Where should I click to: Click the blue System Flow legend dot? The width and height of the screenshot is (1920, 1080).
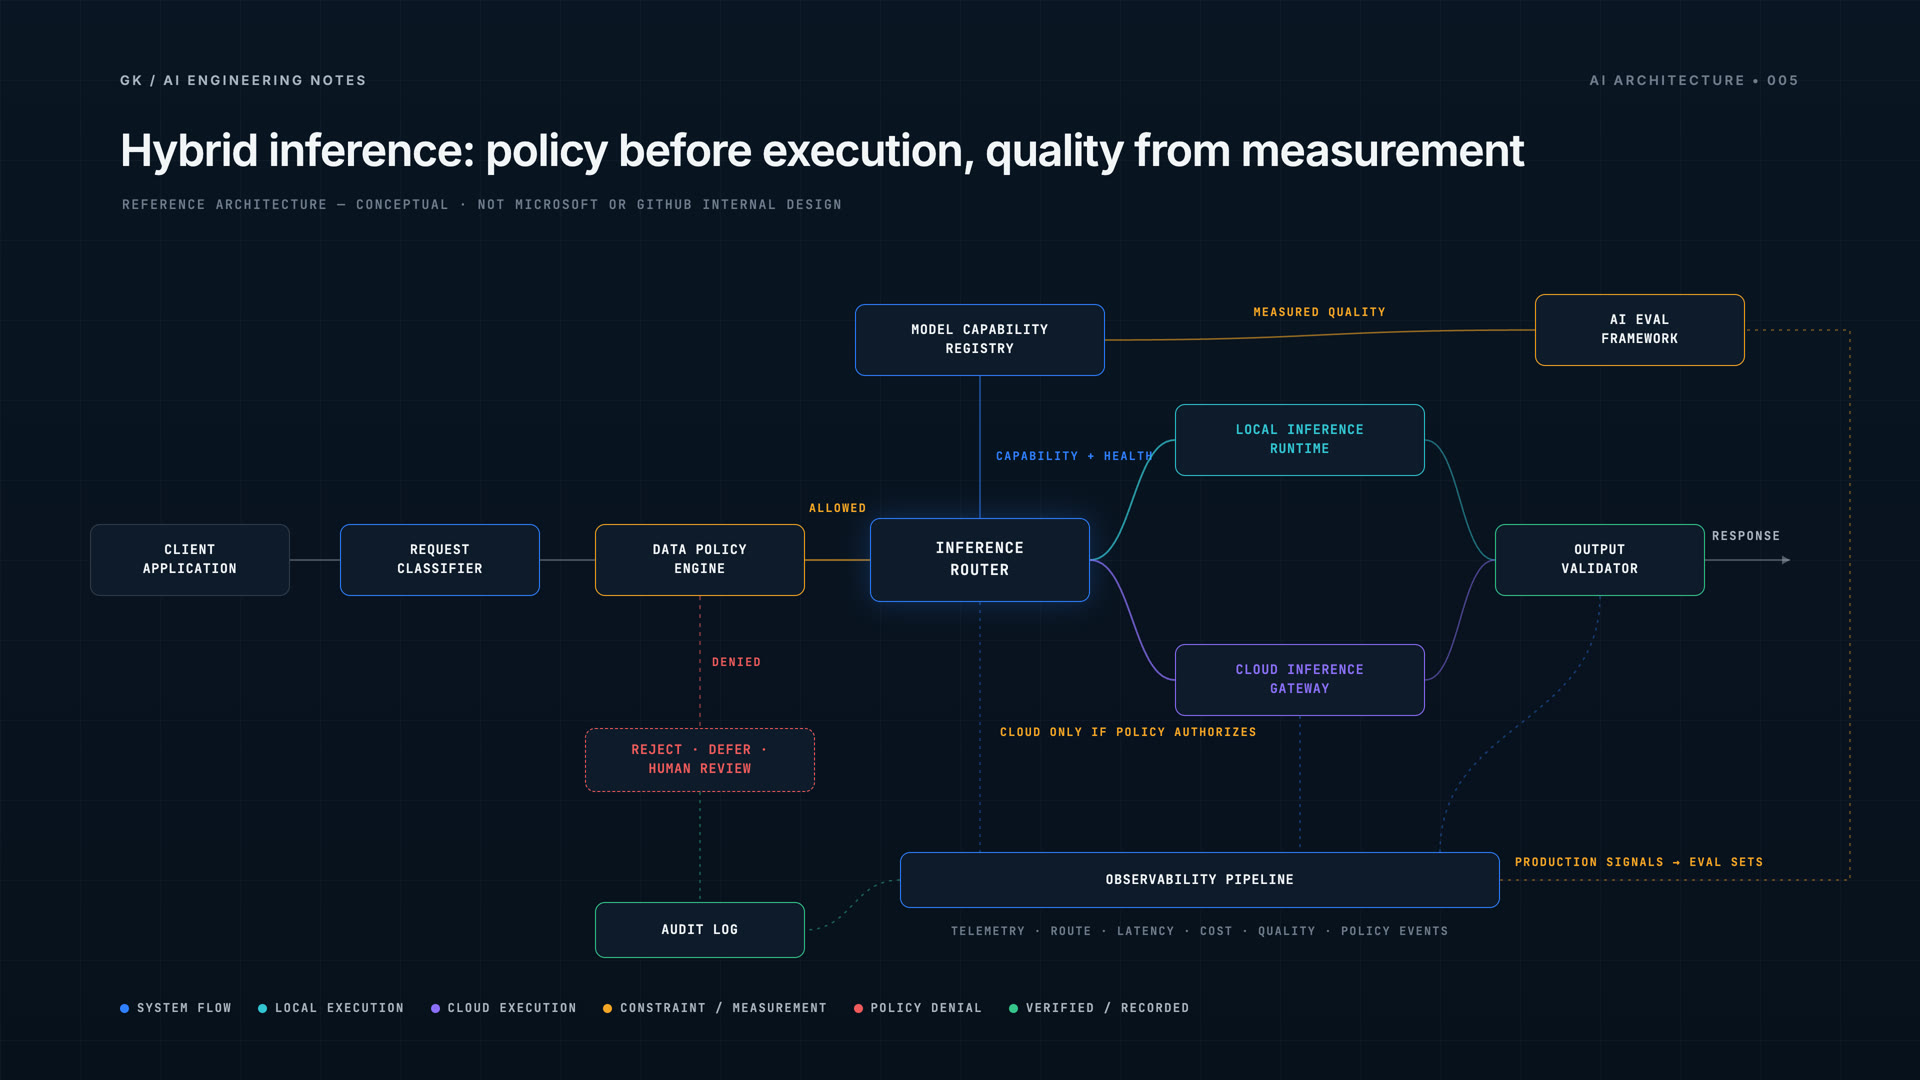(x=124, y=1008)
